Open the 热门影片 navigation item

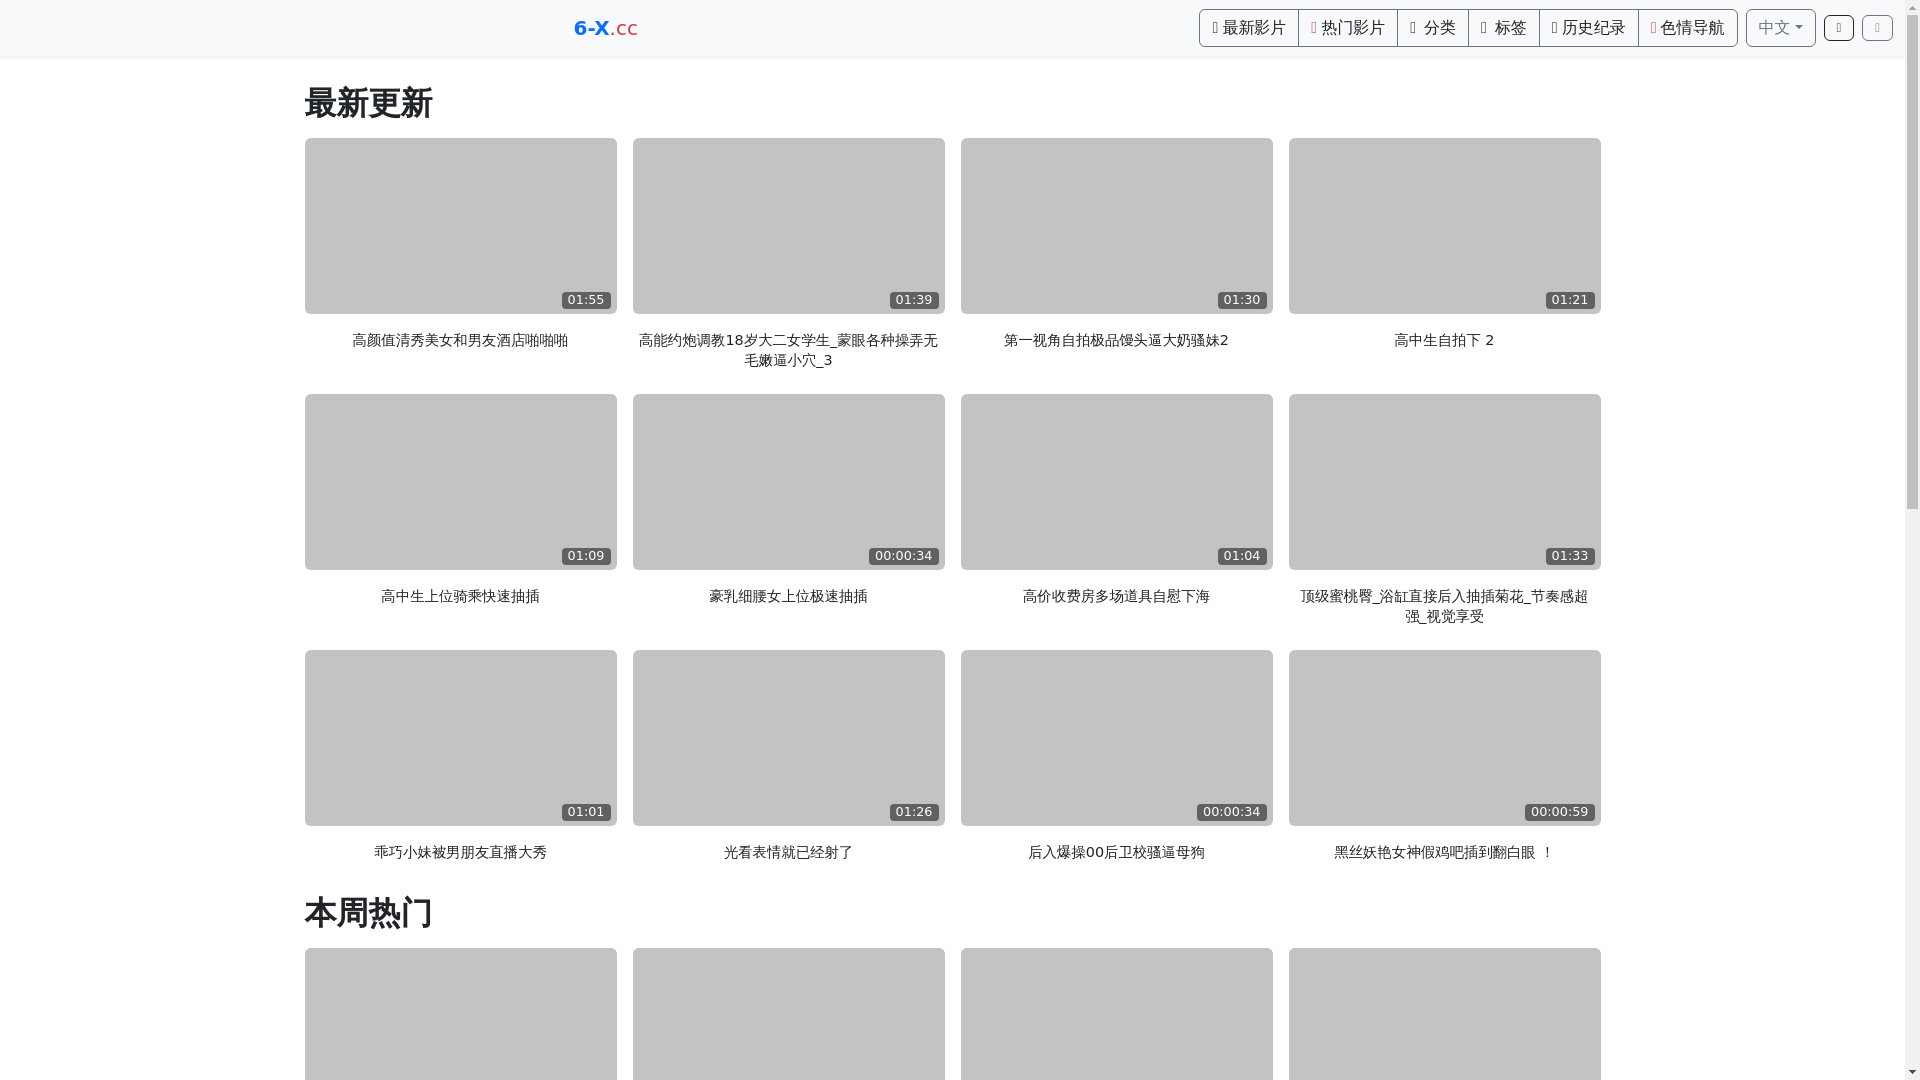(1347, 28)
